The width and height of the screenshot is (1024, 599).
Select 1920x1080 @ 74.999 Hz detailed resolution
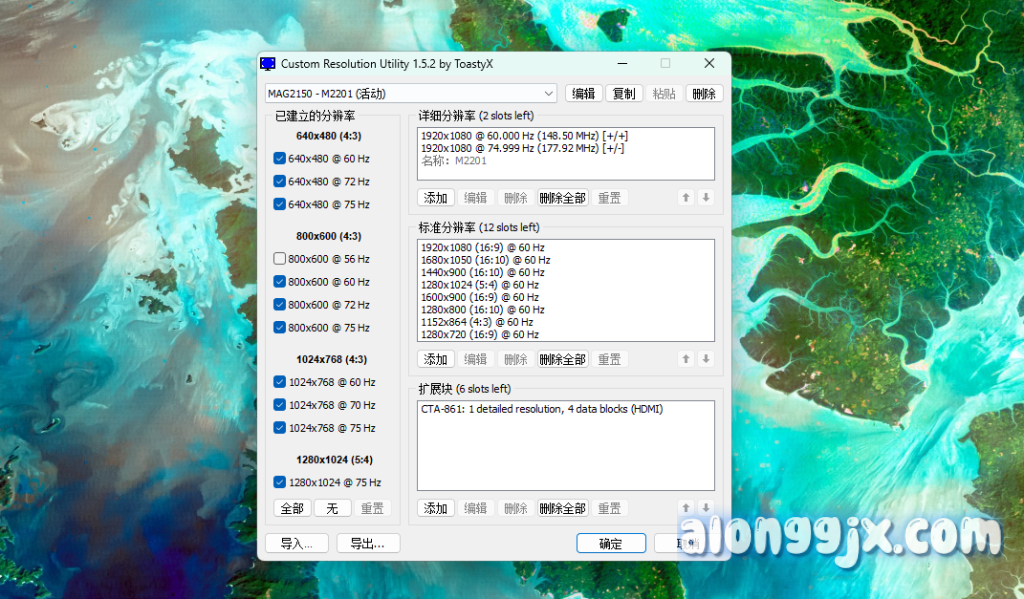tap(522, 148)
